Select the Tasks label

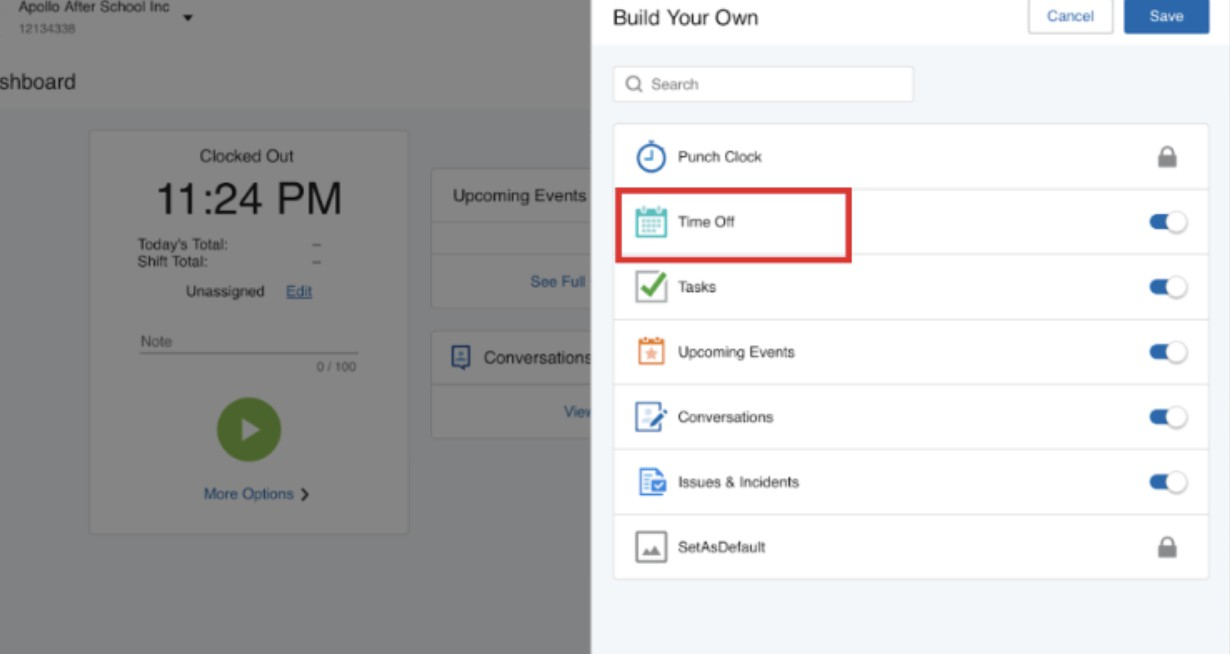697,287
